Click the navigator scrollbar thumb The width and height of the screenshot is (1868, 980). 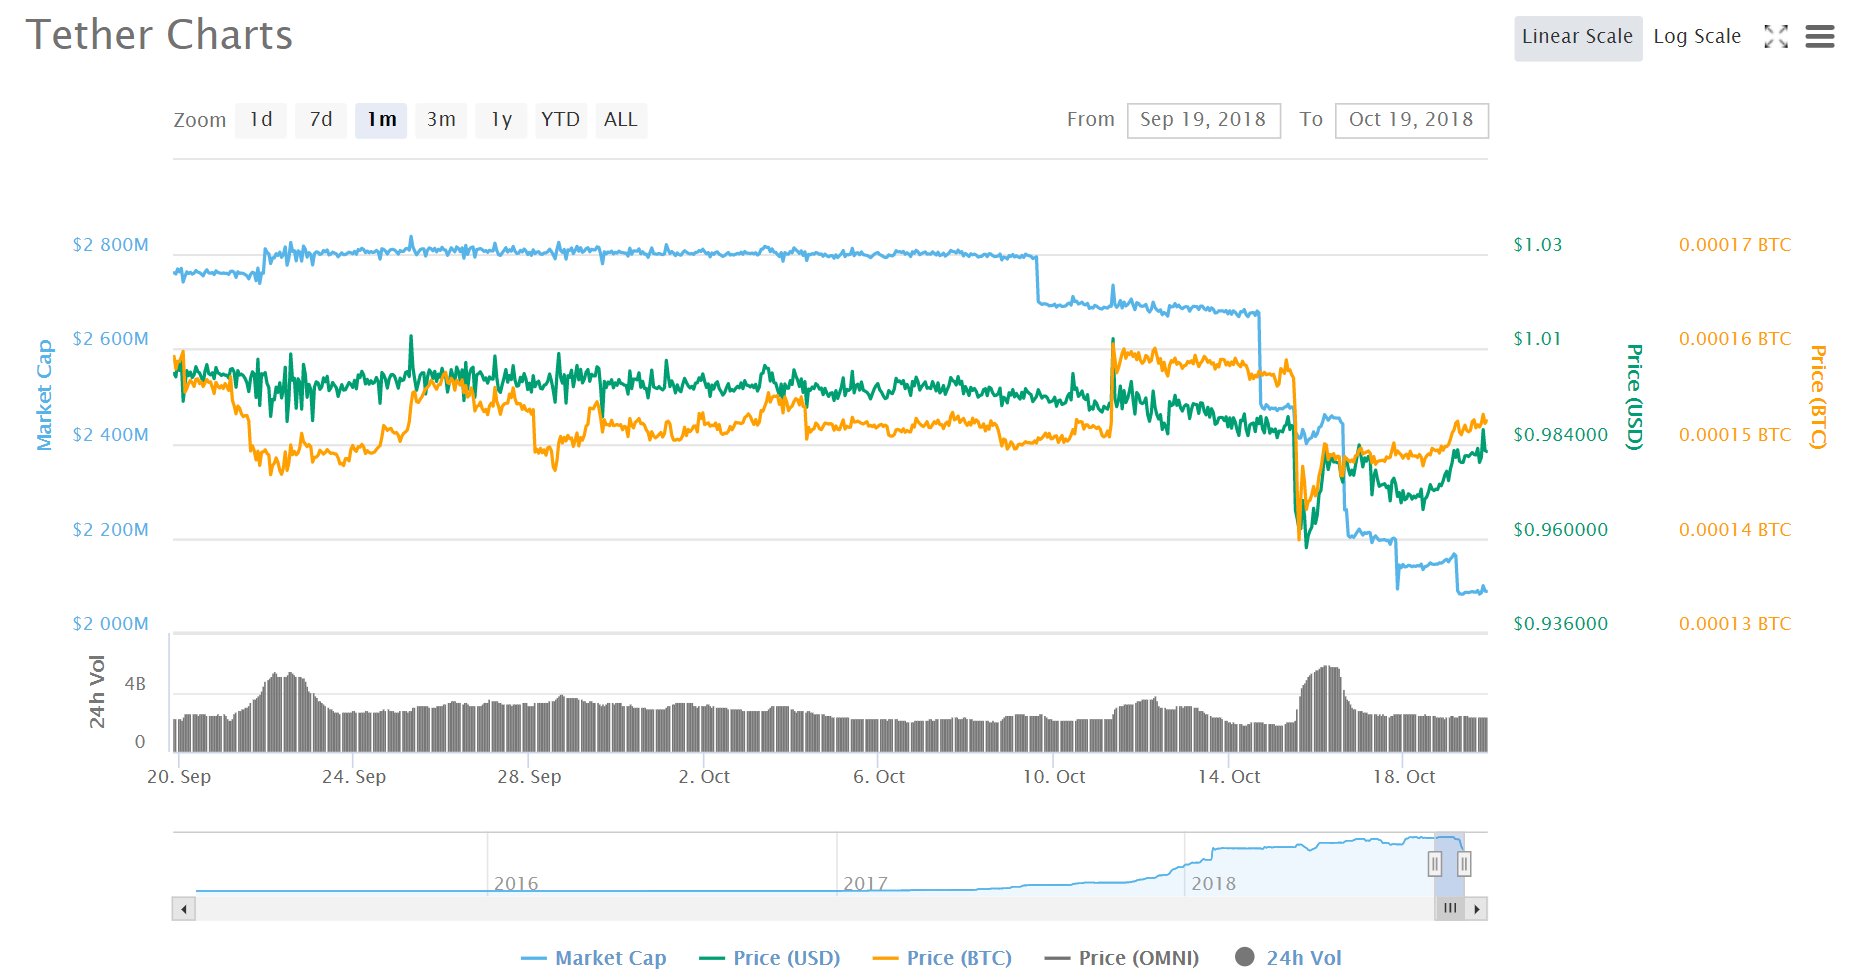(x=1450, y=909)
